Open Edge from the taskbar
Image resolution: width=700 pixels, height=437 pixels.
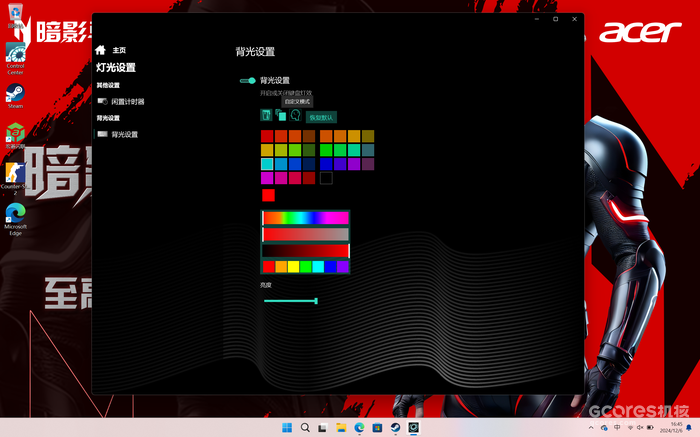tap(359, 428)
